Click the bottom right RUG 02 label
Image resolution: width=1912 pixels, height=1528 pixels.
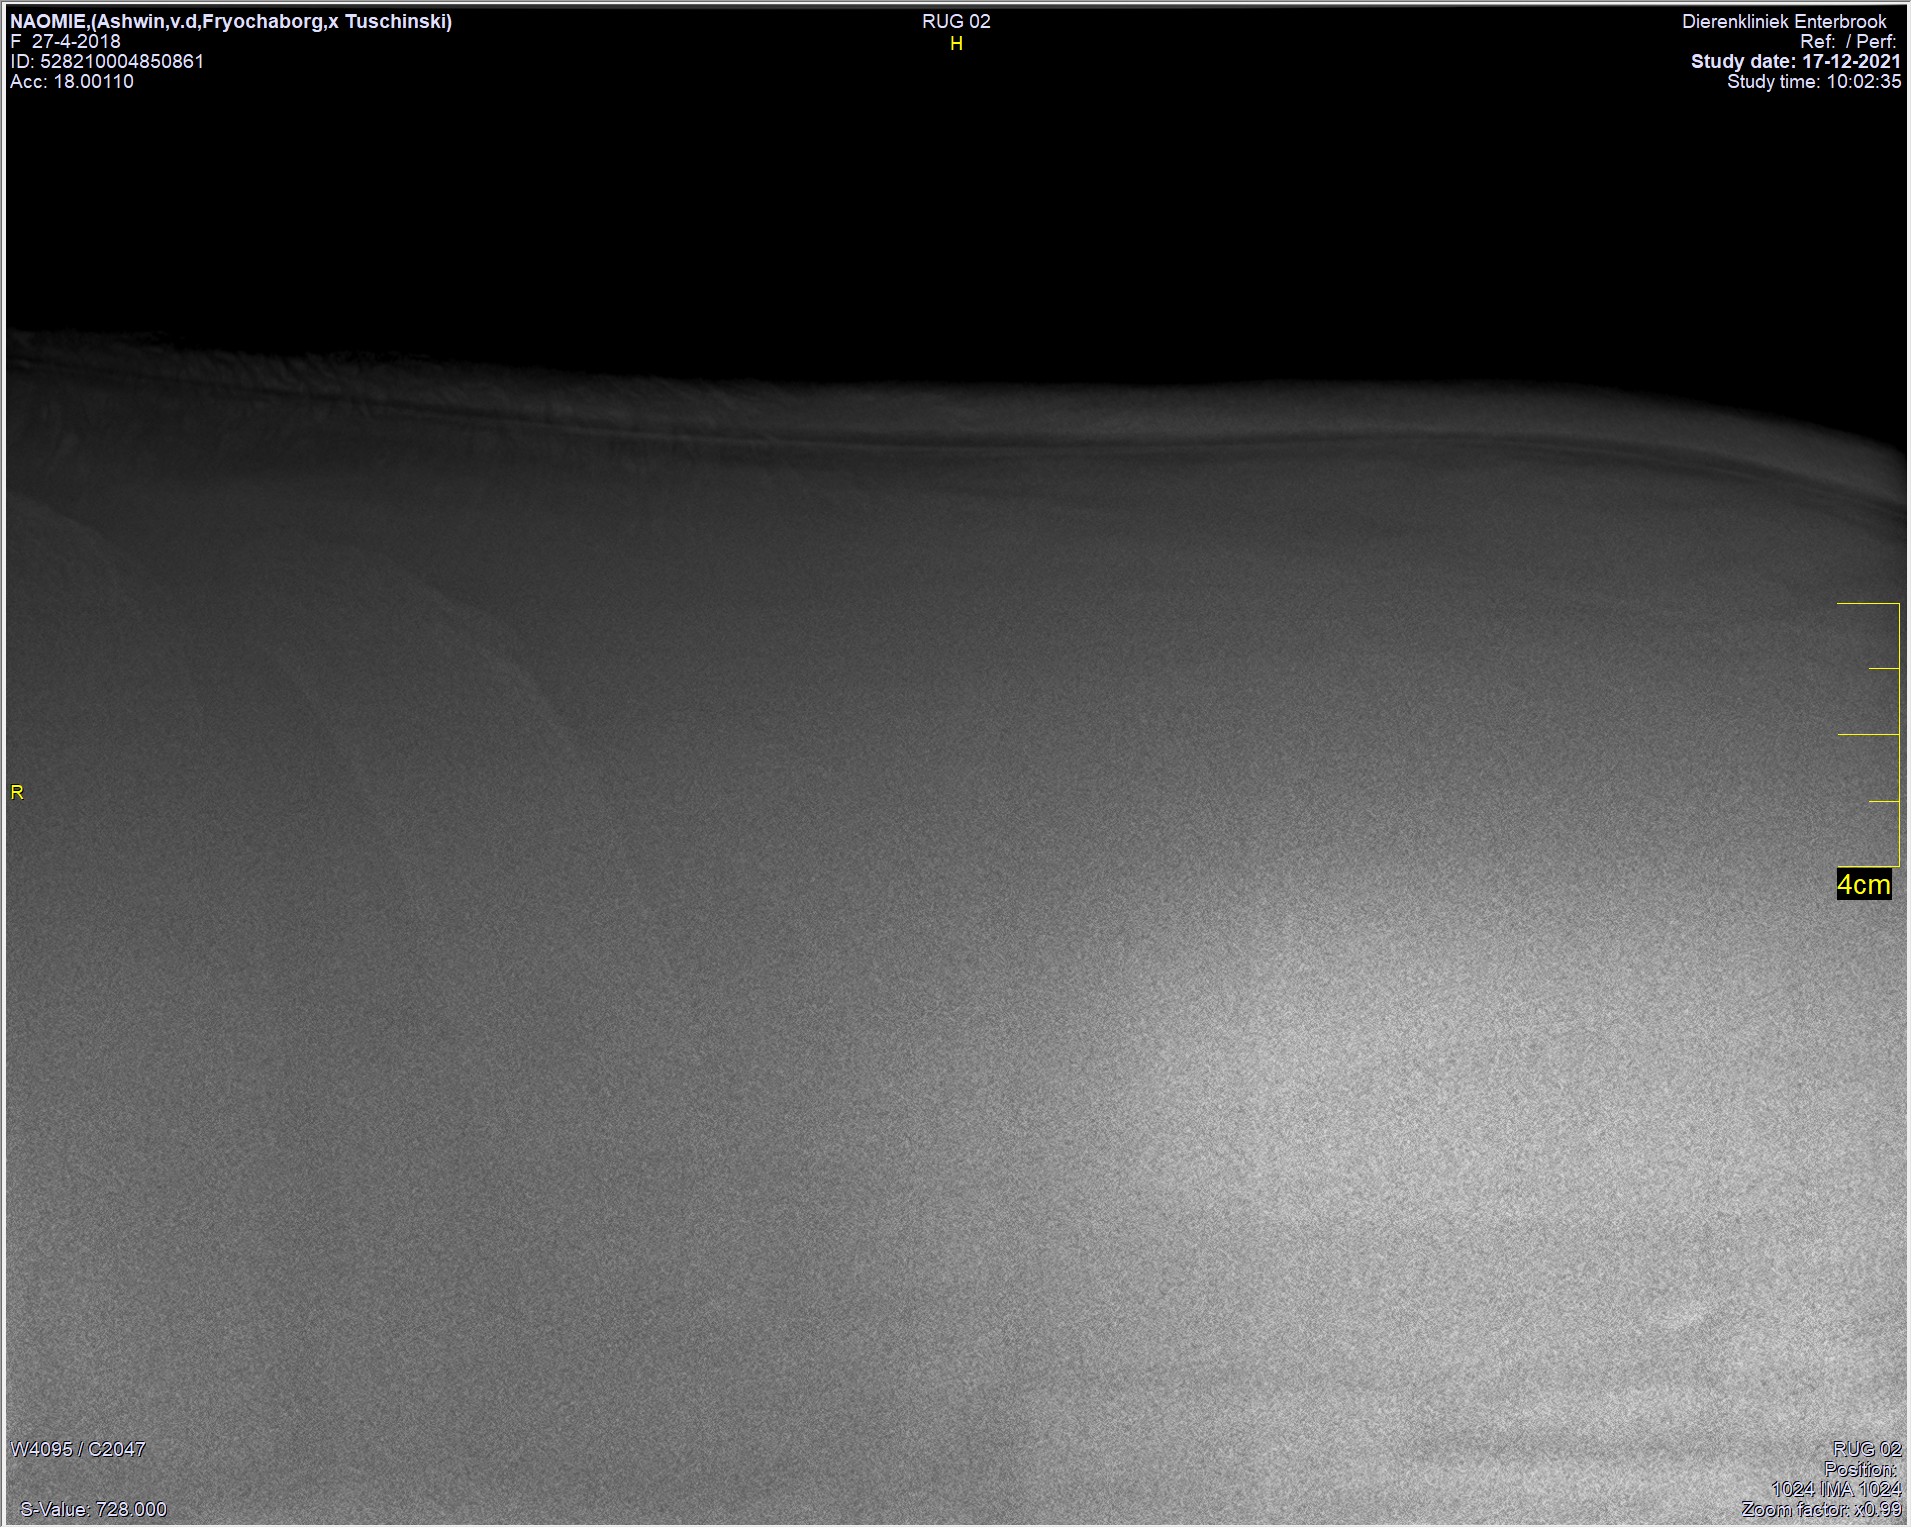coord(1867,1449)
